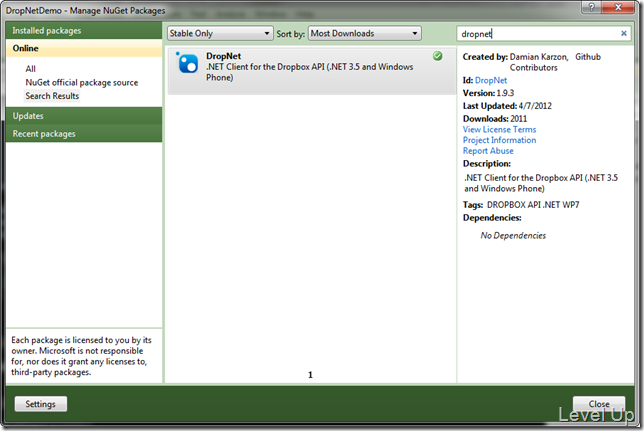Click the Description text in details pane
Image resolution: width=644 pixels, height=431 pixels.
[x=541, y=183]
